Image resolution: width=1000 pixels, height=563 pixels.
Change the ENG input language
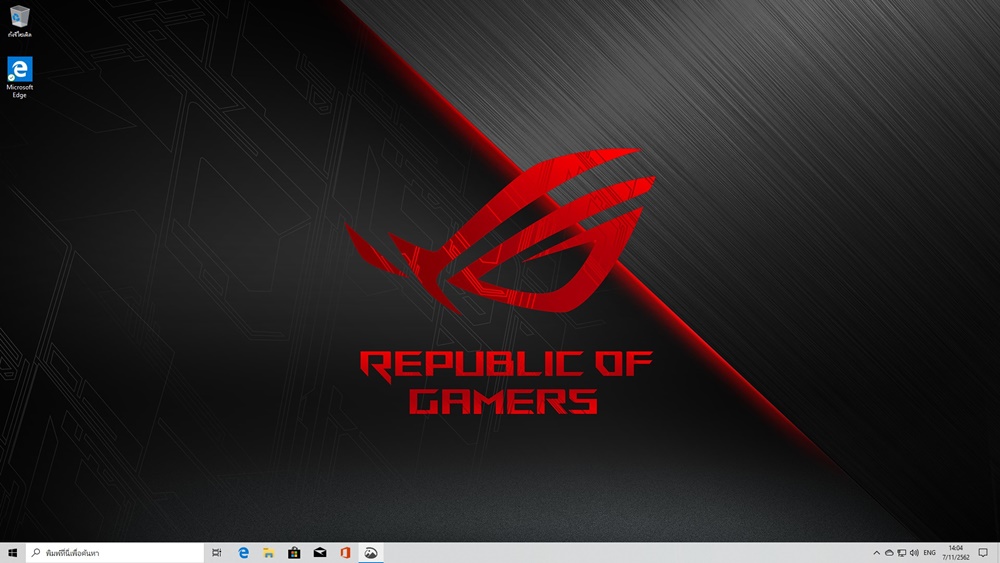click(929, 553)
